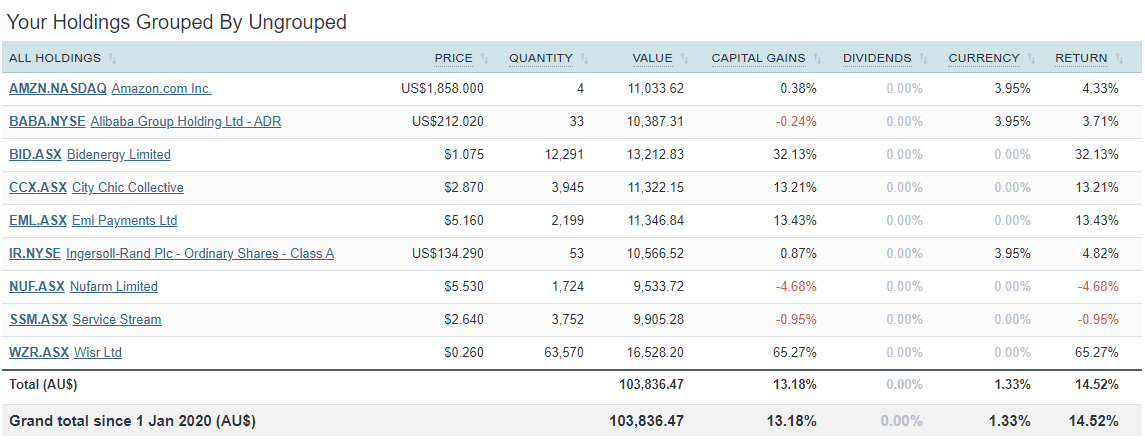Open Eml Payments Ltd holding link
Viewport: 1145px width, 443px height.
(x=124, y=220)
